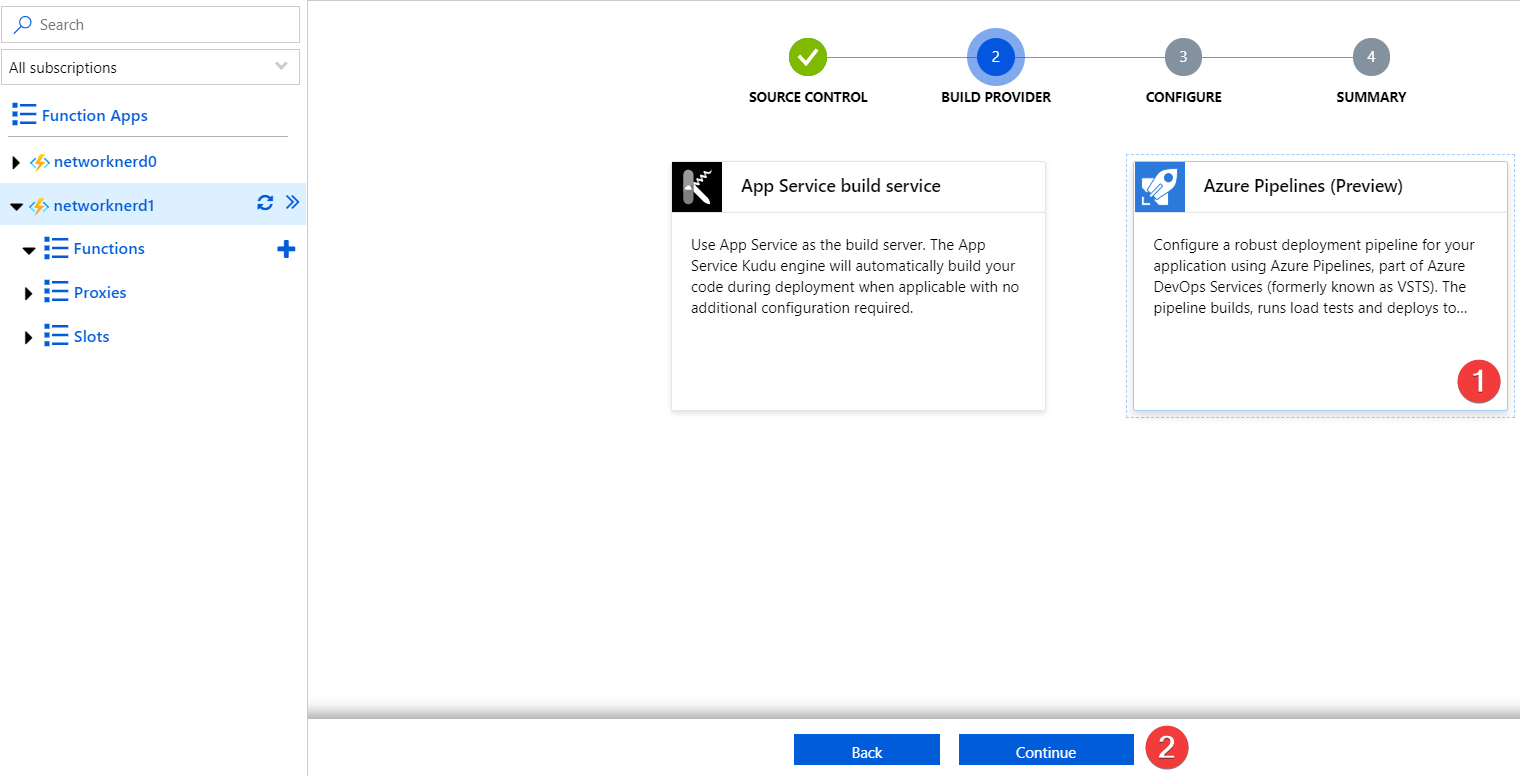Click the App Service build service description text
This screenshot has width=1520, height=776.
pyautogui.click(x=854, y=276)
